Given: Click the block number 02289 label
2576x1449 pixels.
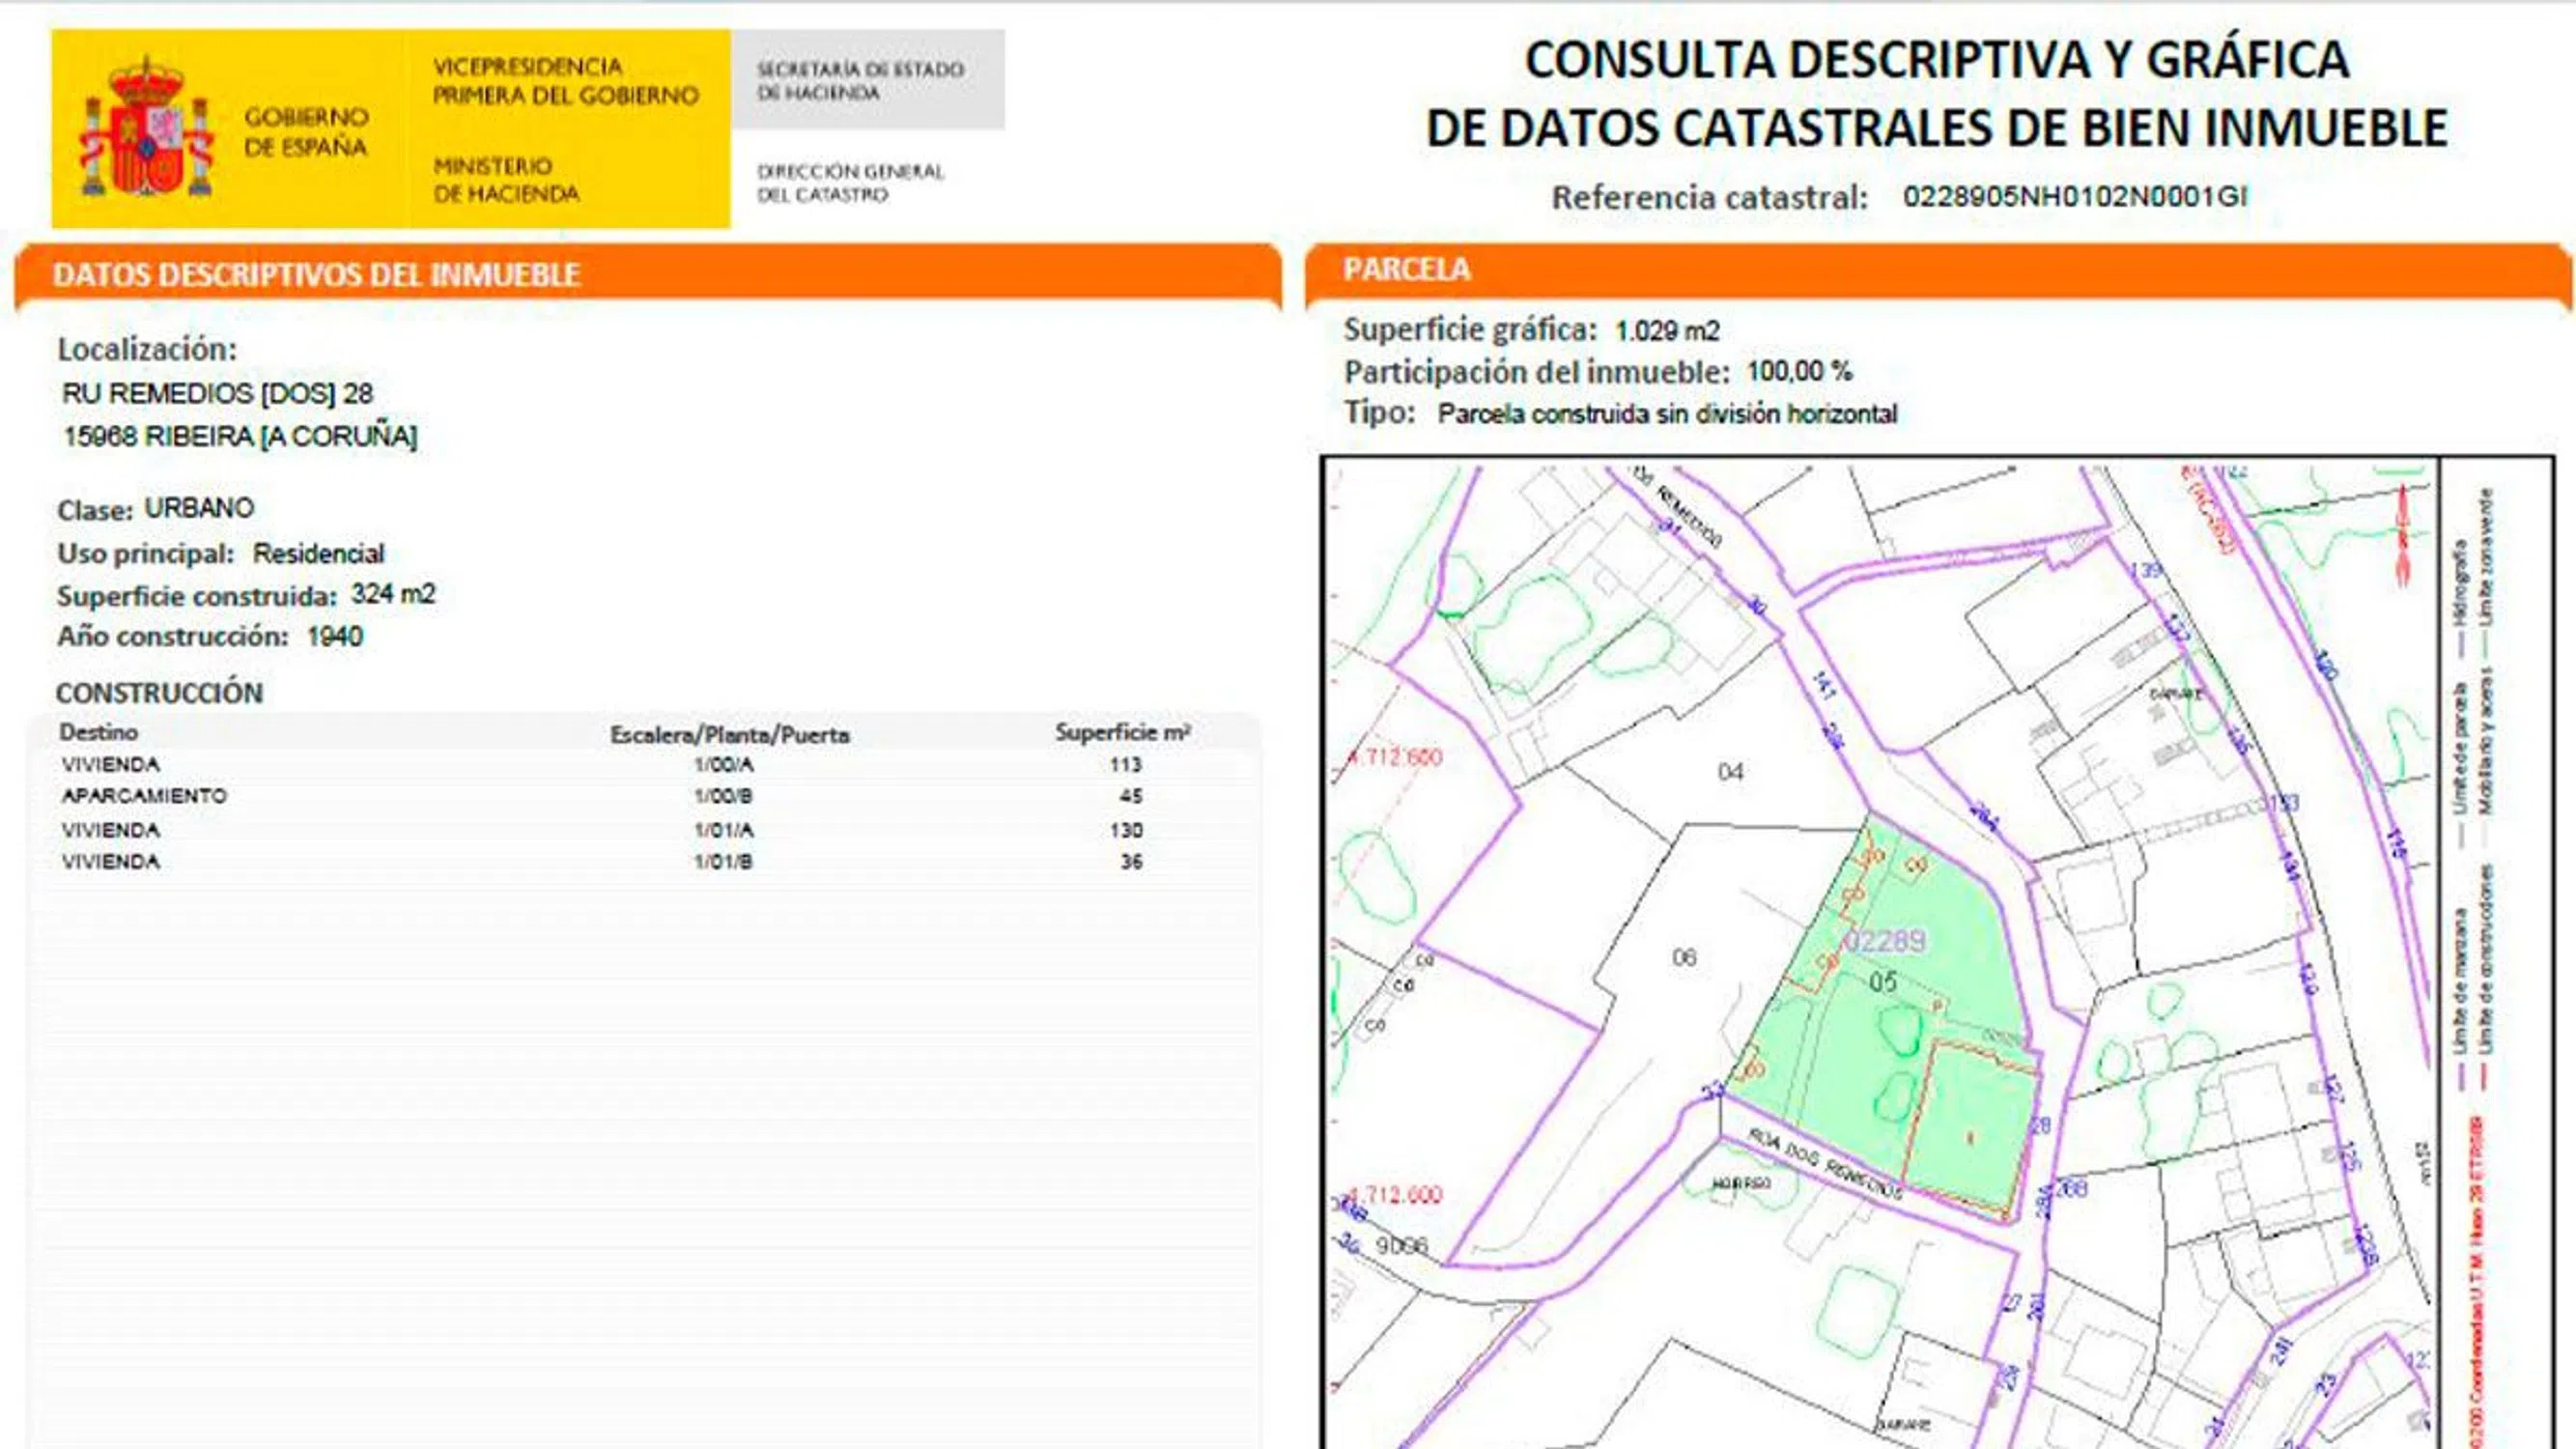Looking at the screenshot, I should click(1884, 941).
